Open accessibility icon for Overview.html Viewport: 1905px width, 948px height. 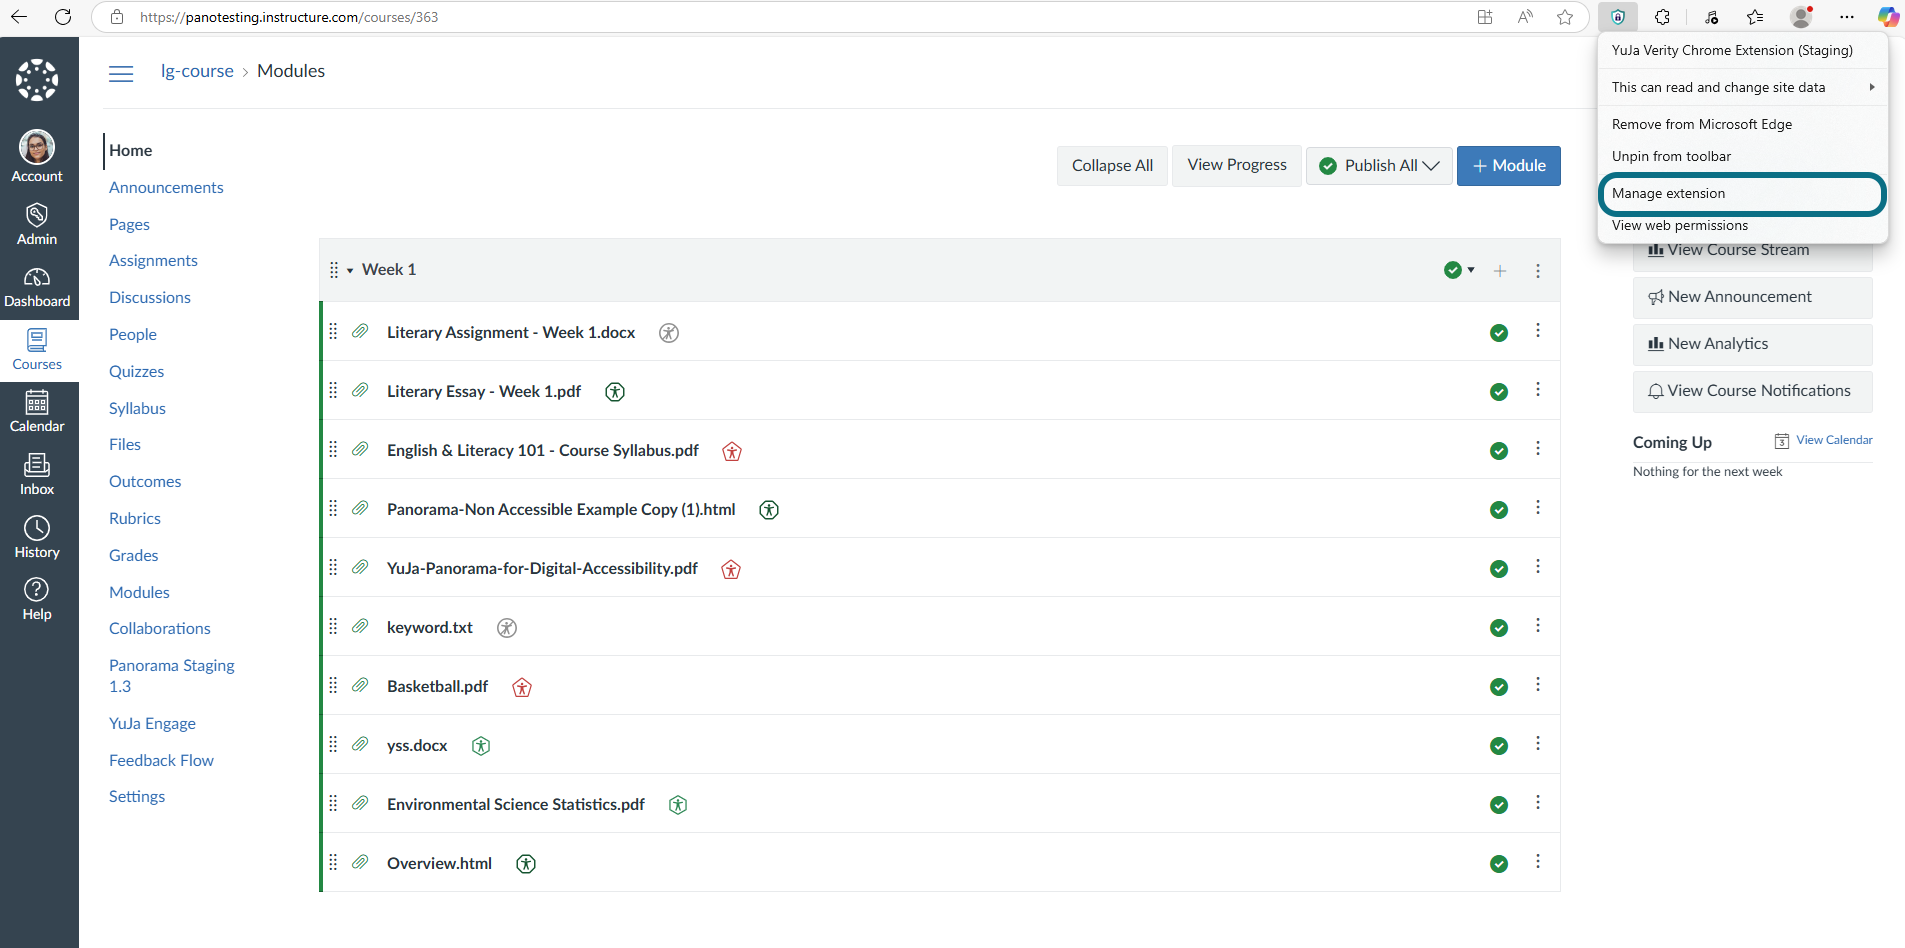tap(526, 864)
